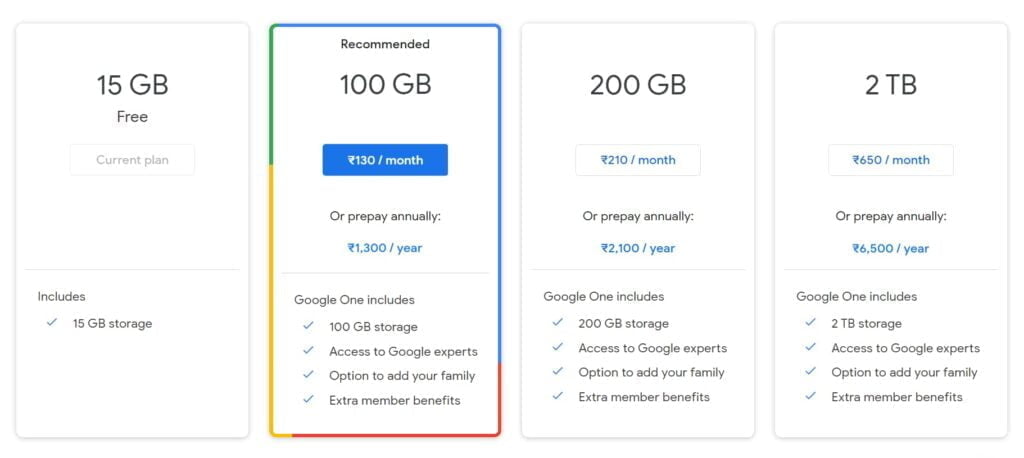Click checkmark next to 2 TB Extra member benefits
This screenshot has width=1024, height=458.
coord(810,395)
